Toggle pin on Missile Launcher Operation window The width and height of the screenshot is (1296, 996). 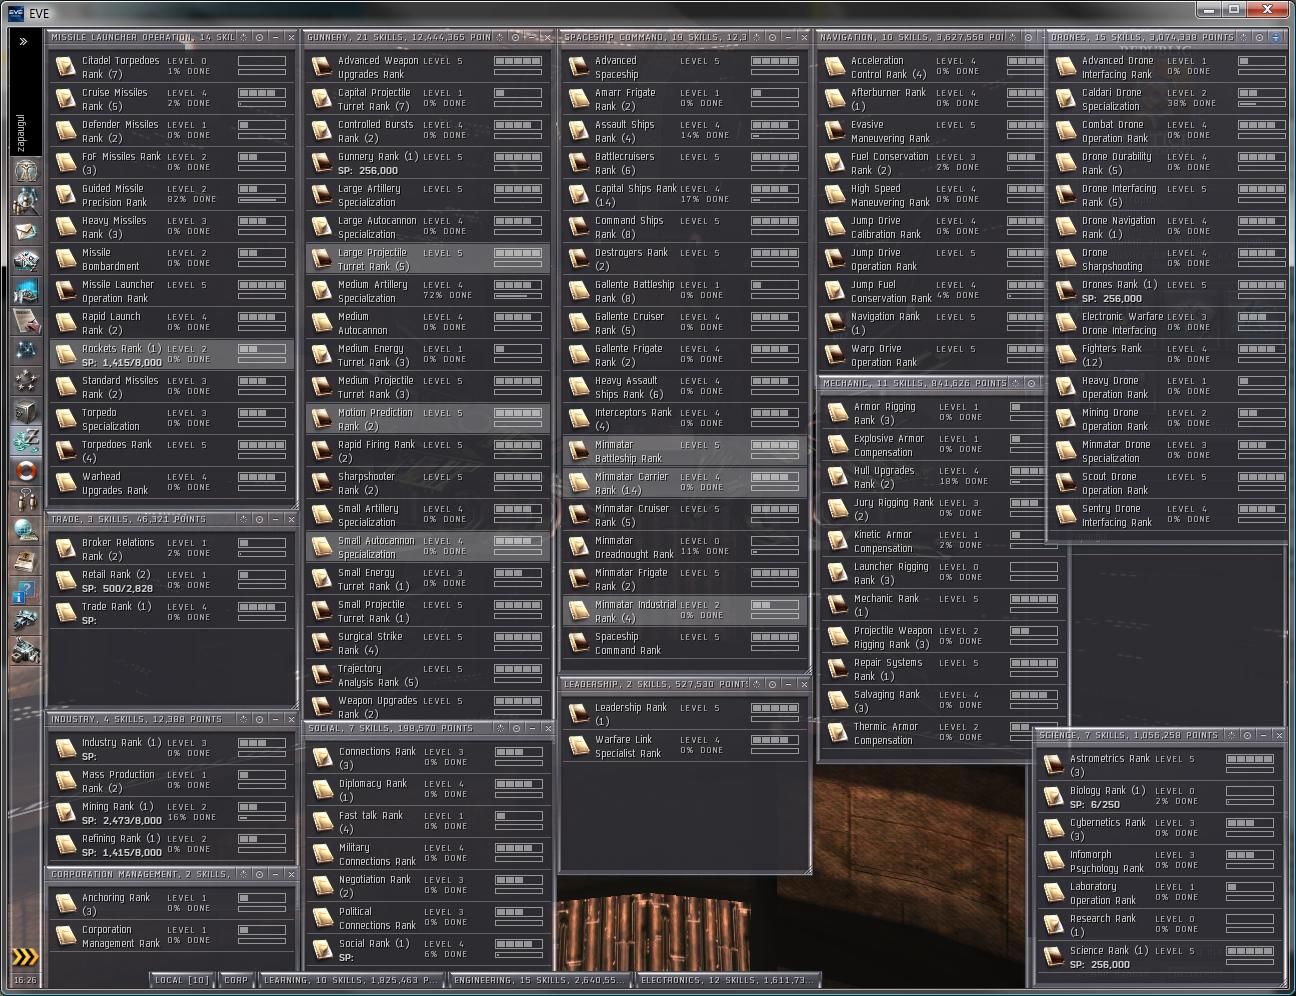[259, 37]
